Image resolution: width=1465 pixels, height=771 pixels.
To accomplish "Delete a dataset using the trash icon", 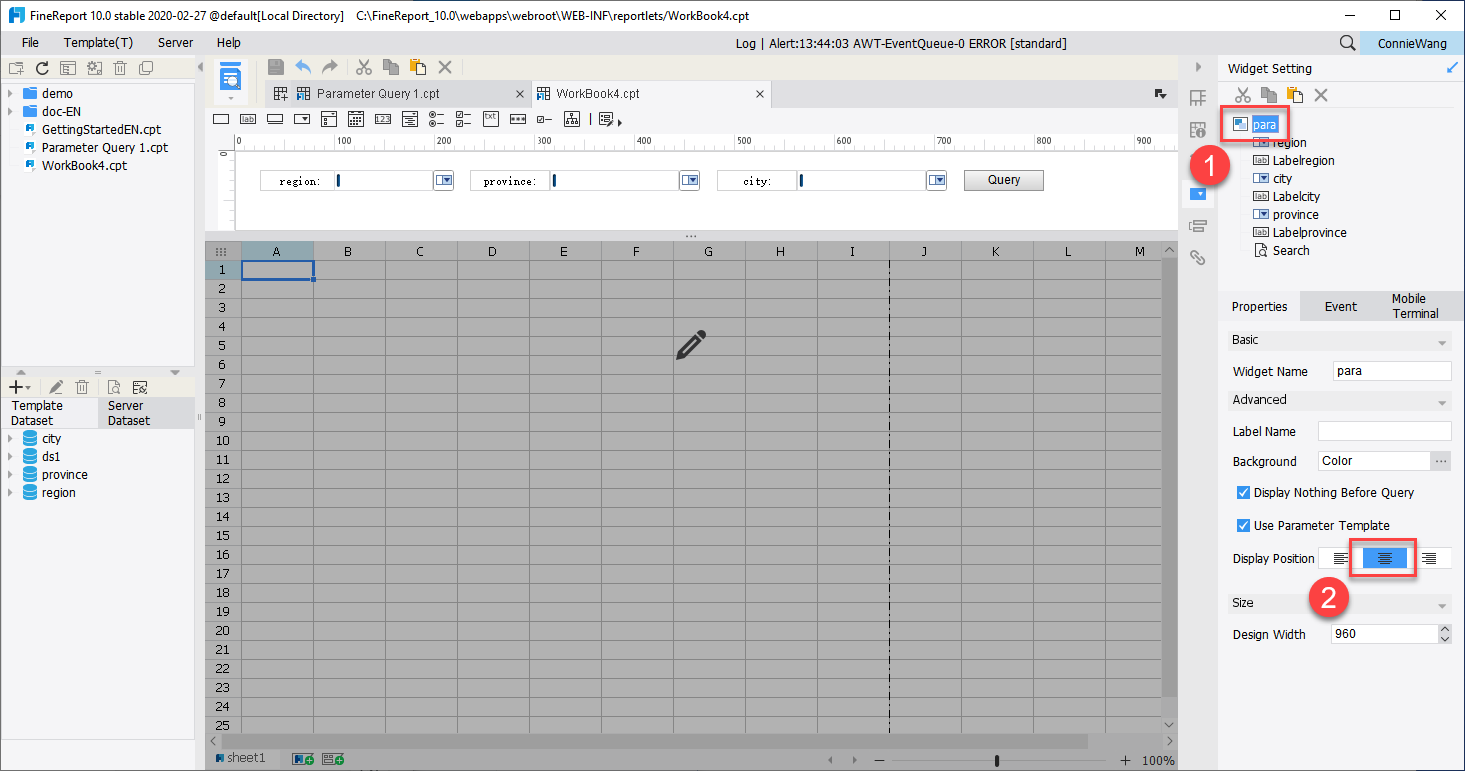I will pos(82,387).
